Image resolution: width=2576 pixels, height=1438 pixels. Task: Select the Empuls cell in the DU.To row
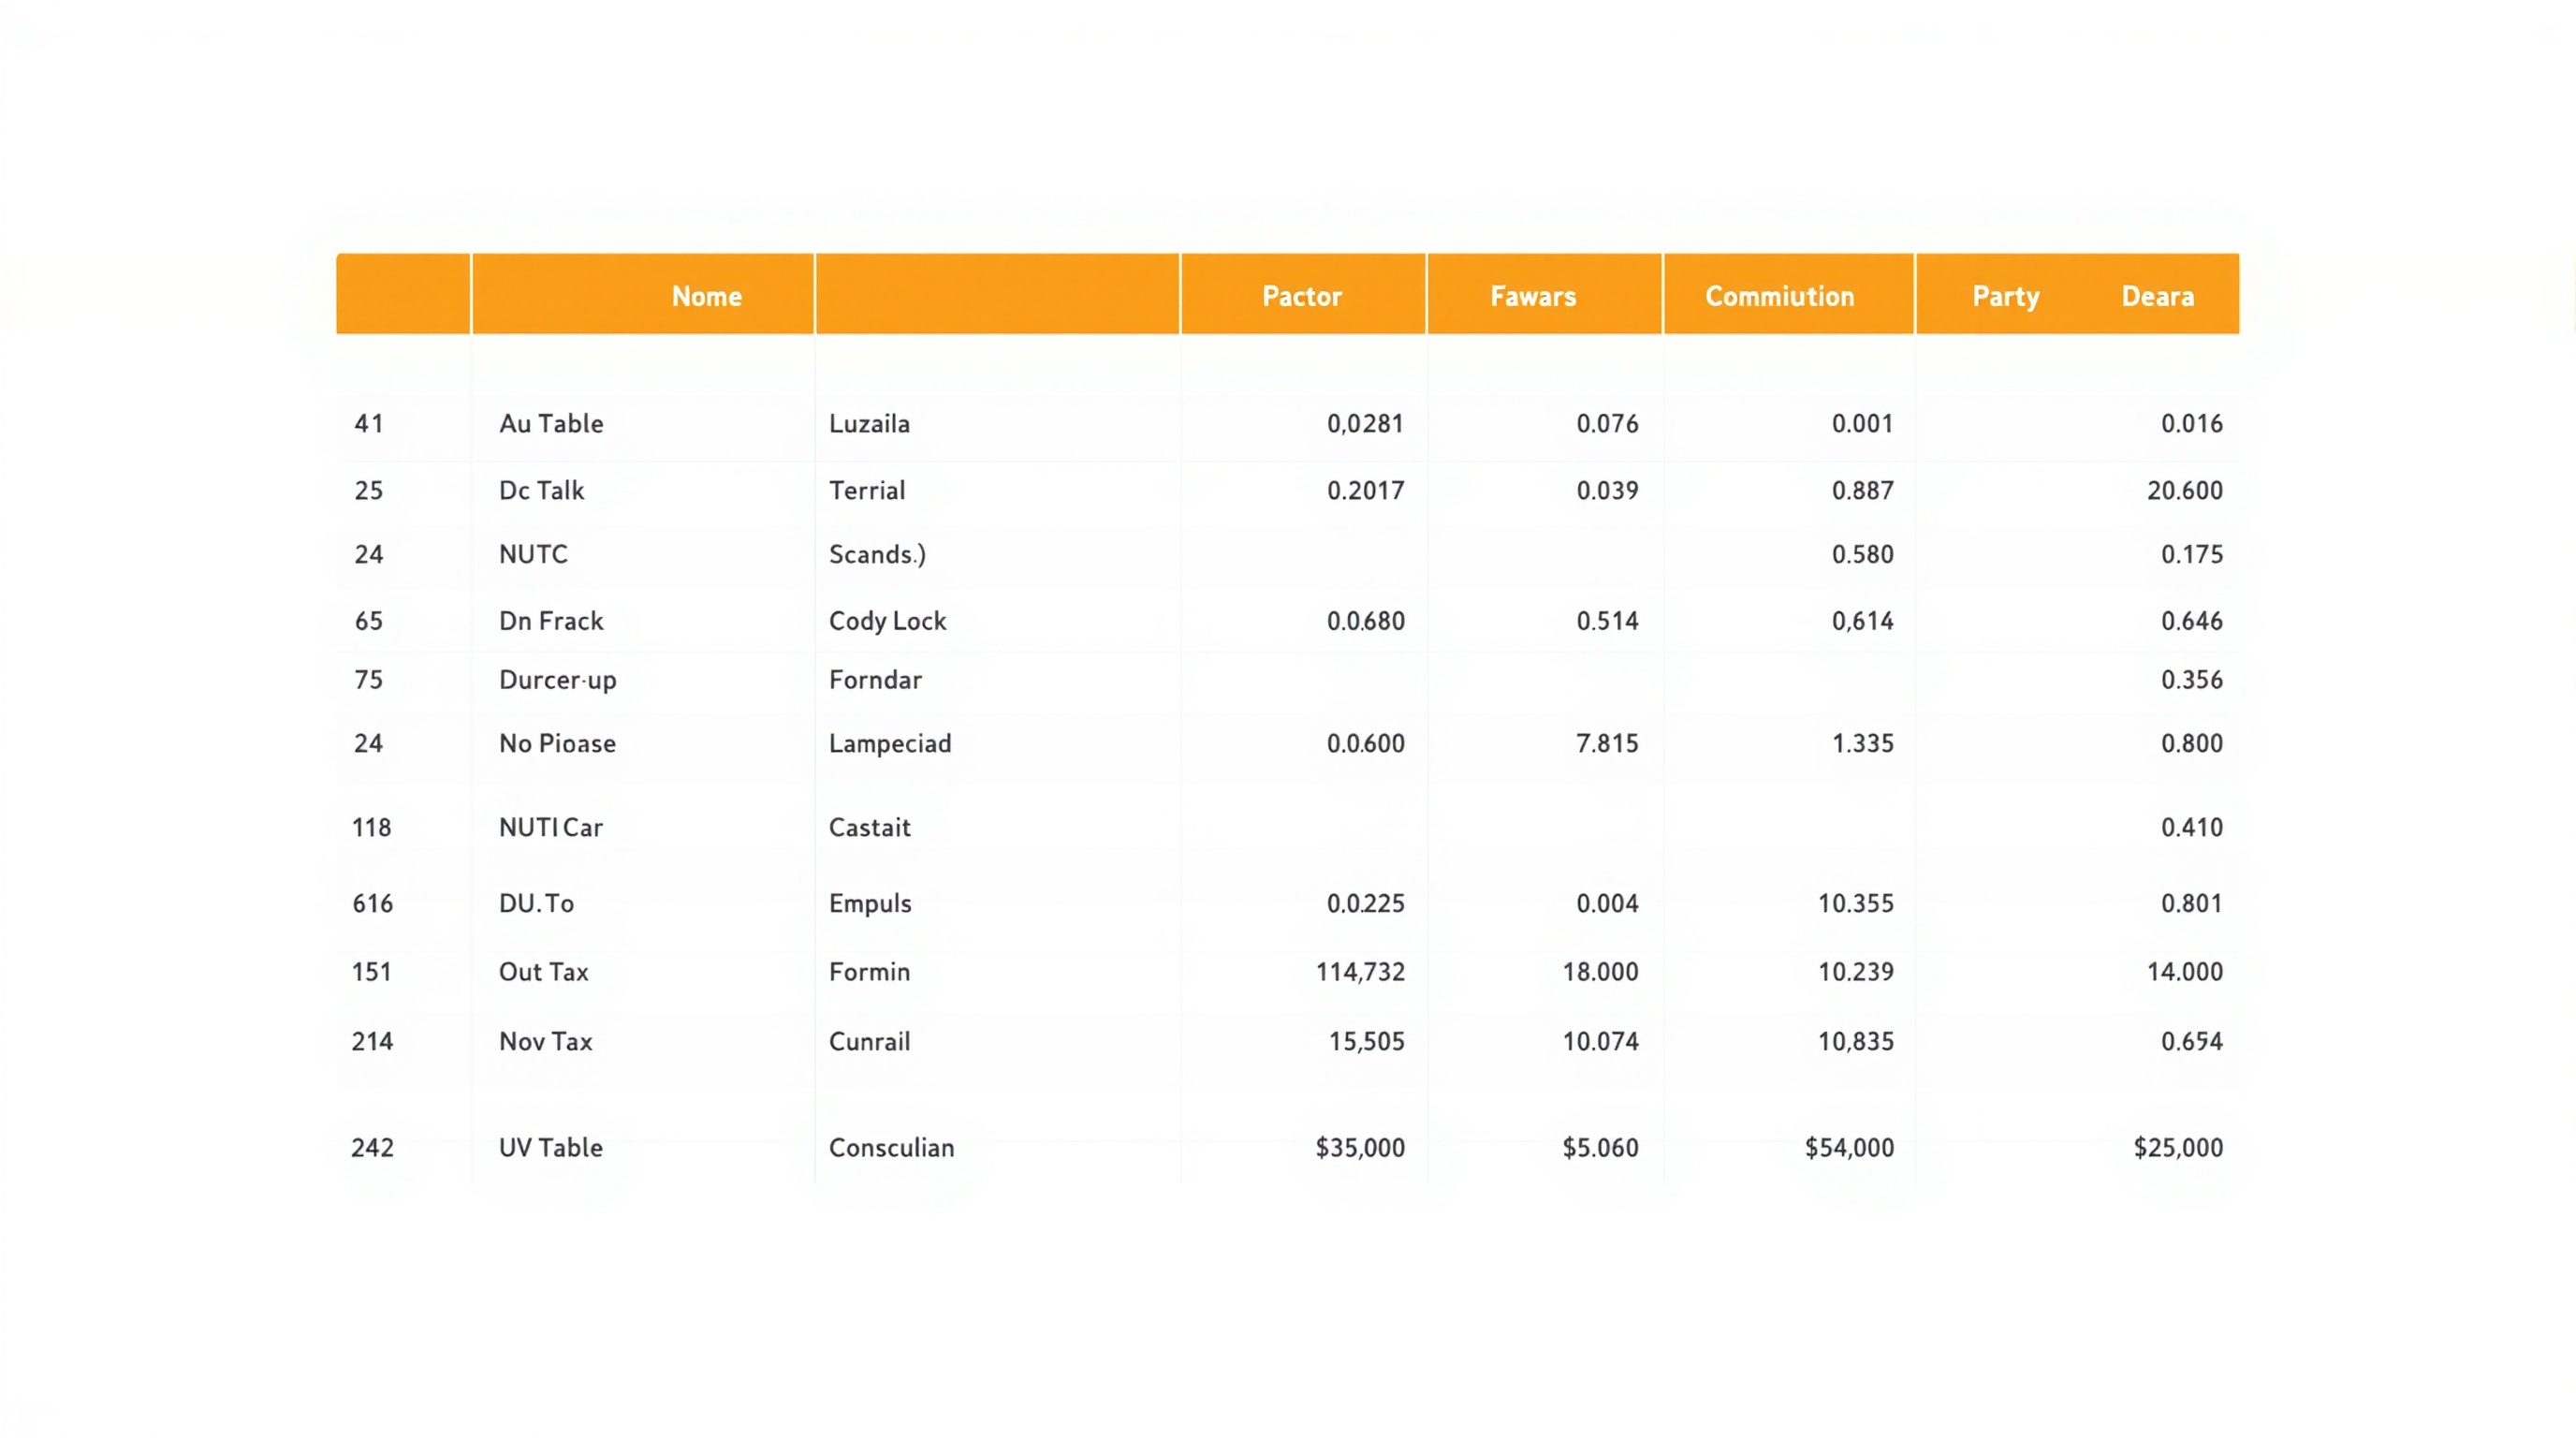tap(869, 903)
